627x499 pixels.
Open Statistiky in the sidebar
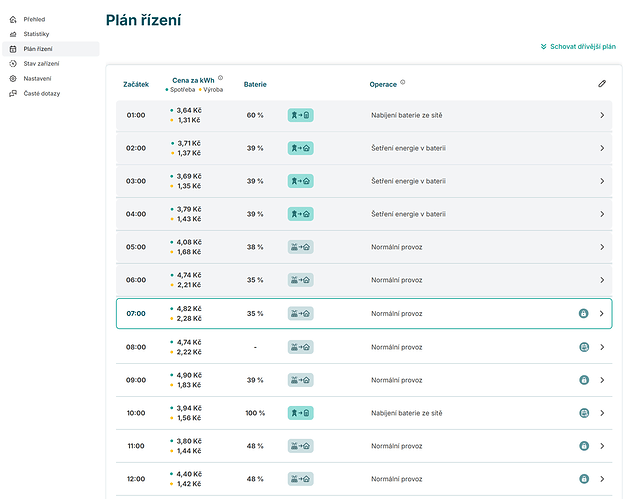point(36,34)
